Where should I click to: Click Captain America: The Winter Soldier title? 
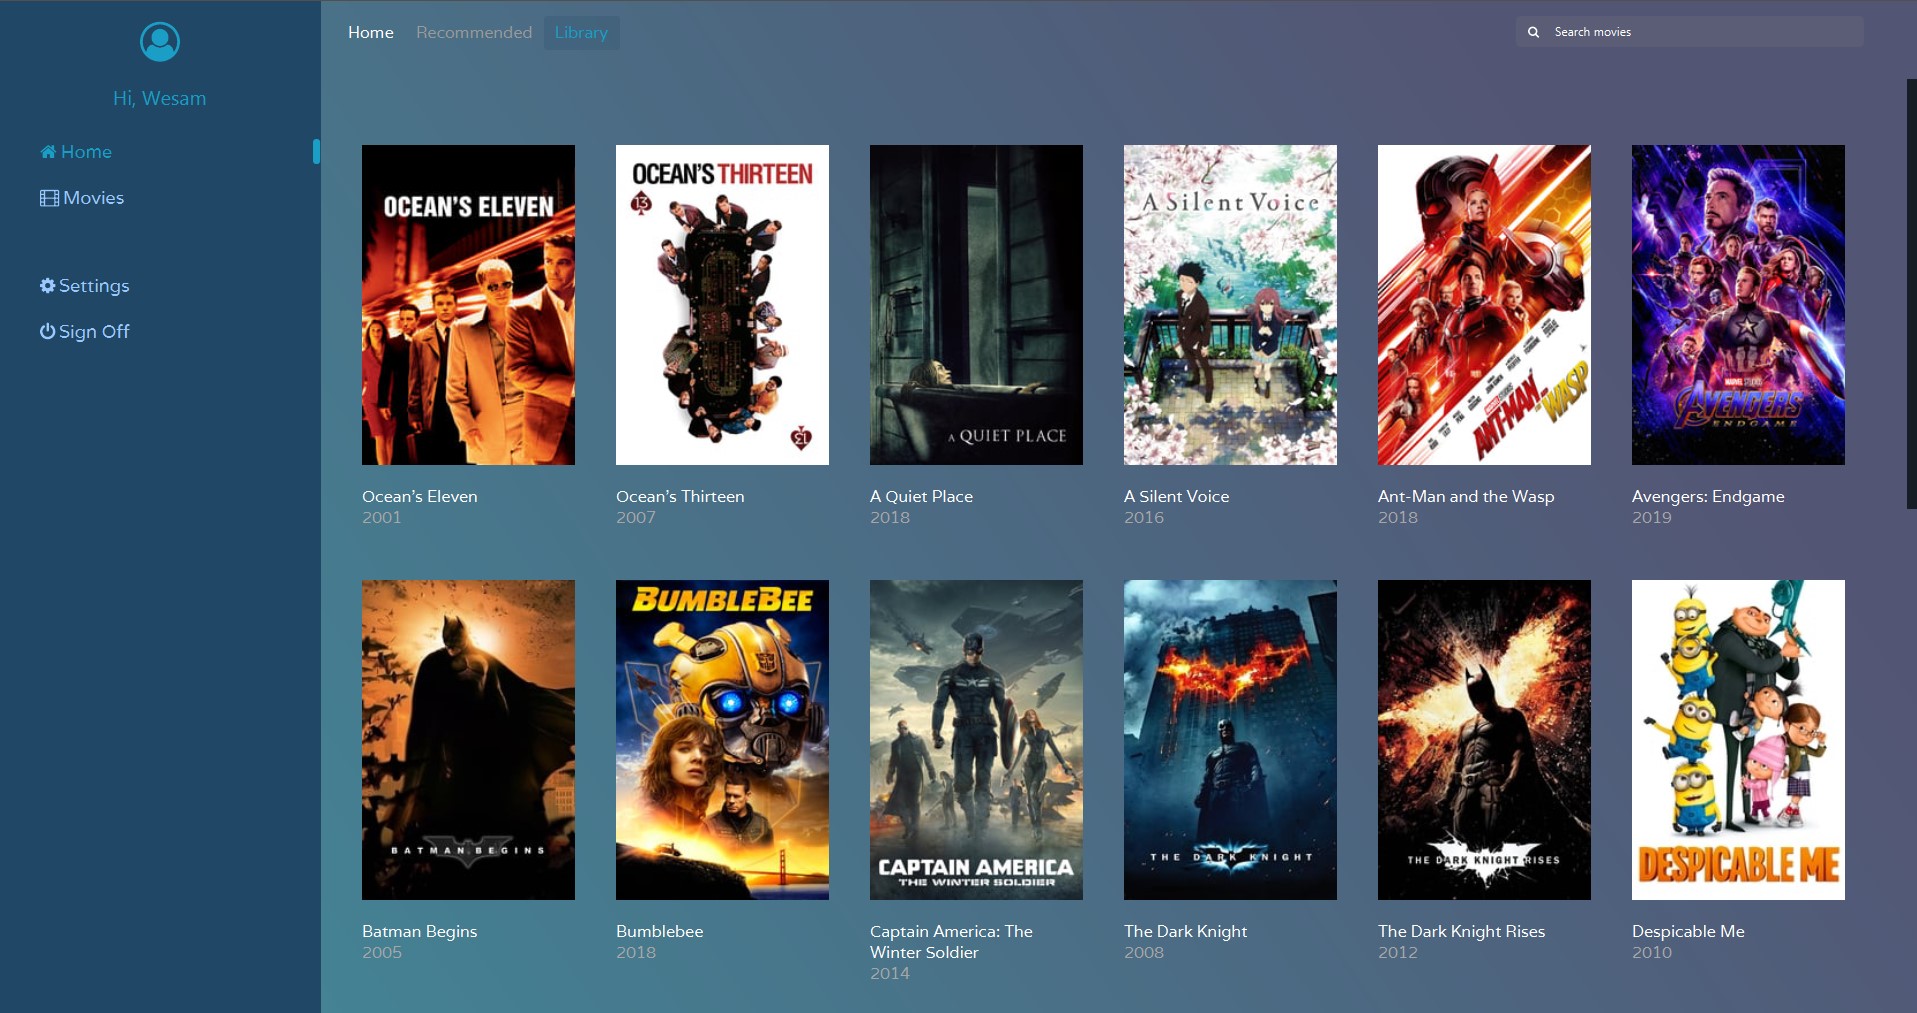pos(951,942)
